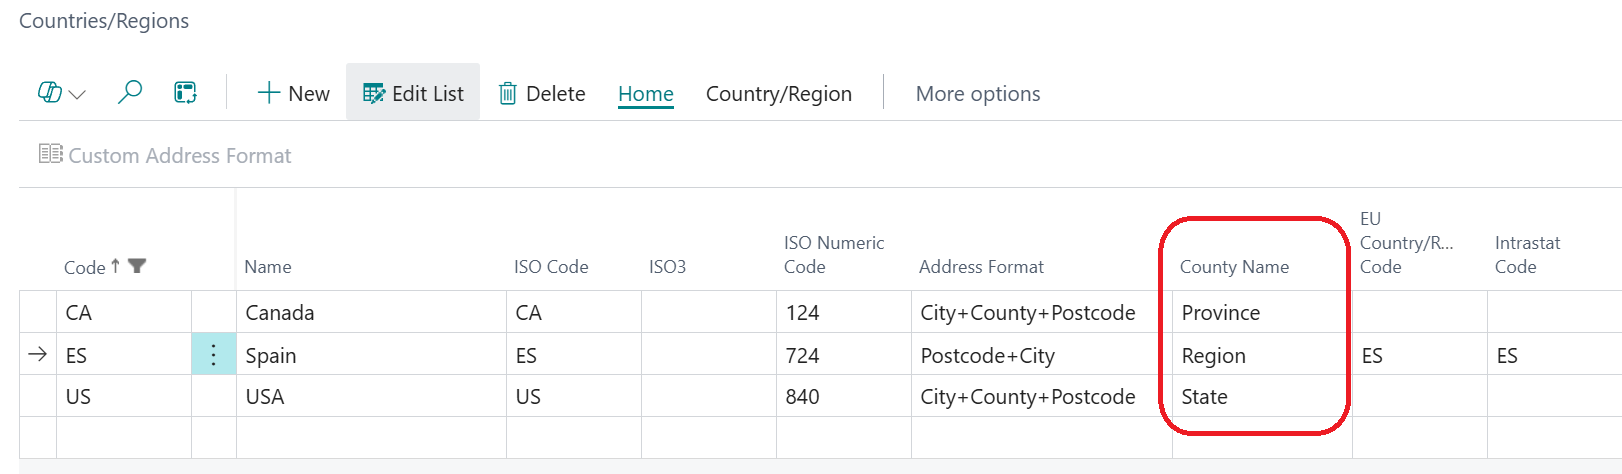This screenshot has height=474, width=1622.
Task: Click Canada's ISO Code CA cell
Action: [574, 312]
